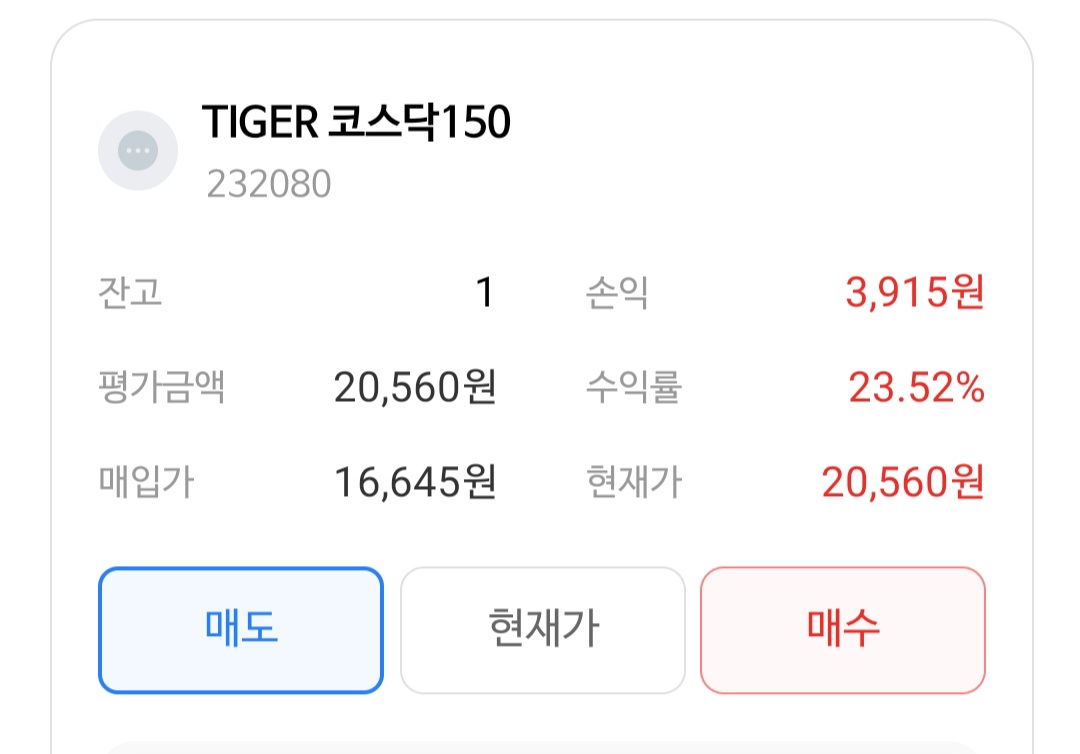Screen dimensions: 1080x754
Task: Click the 잔고 label
Action: [x=130, y=293]
